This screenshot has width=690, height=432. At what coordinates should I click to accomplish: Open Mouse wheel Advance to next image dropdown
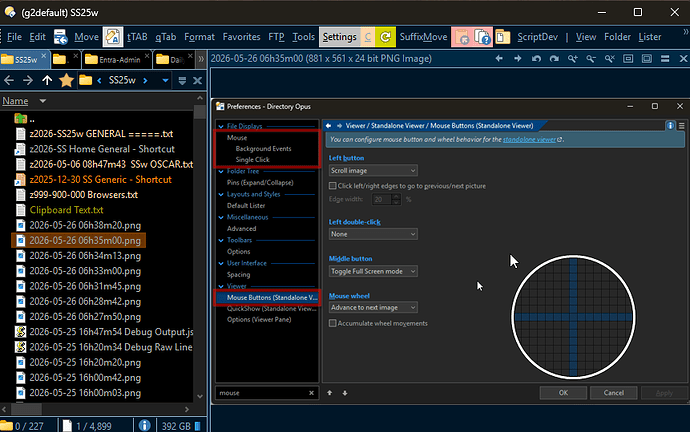tap(373, 308)
